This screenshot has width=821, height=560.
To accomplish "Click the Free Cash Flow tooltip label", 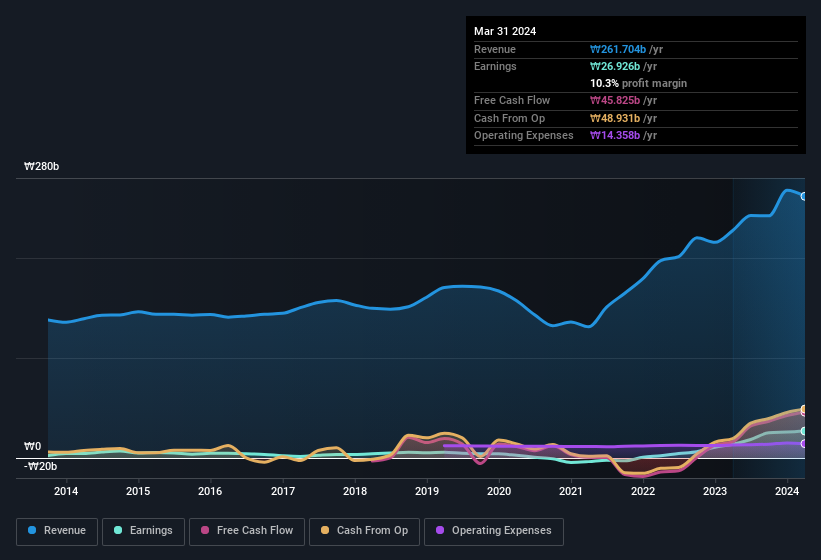I will (512, 100).
